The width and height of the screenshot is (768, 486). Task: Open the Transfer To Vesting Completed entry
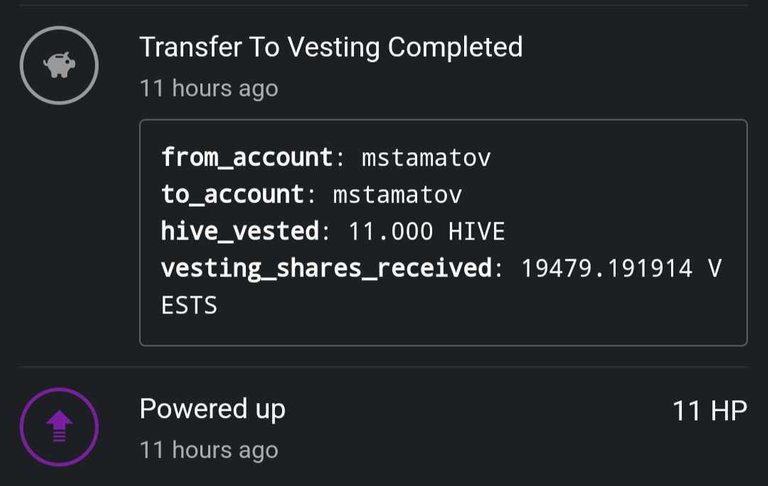tap(331, 48)
